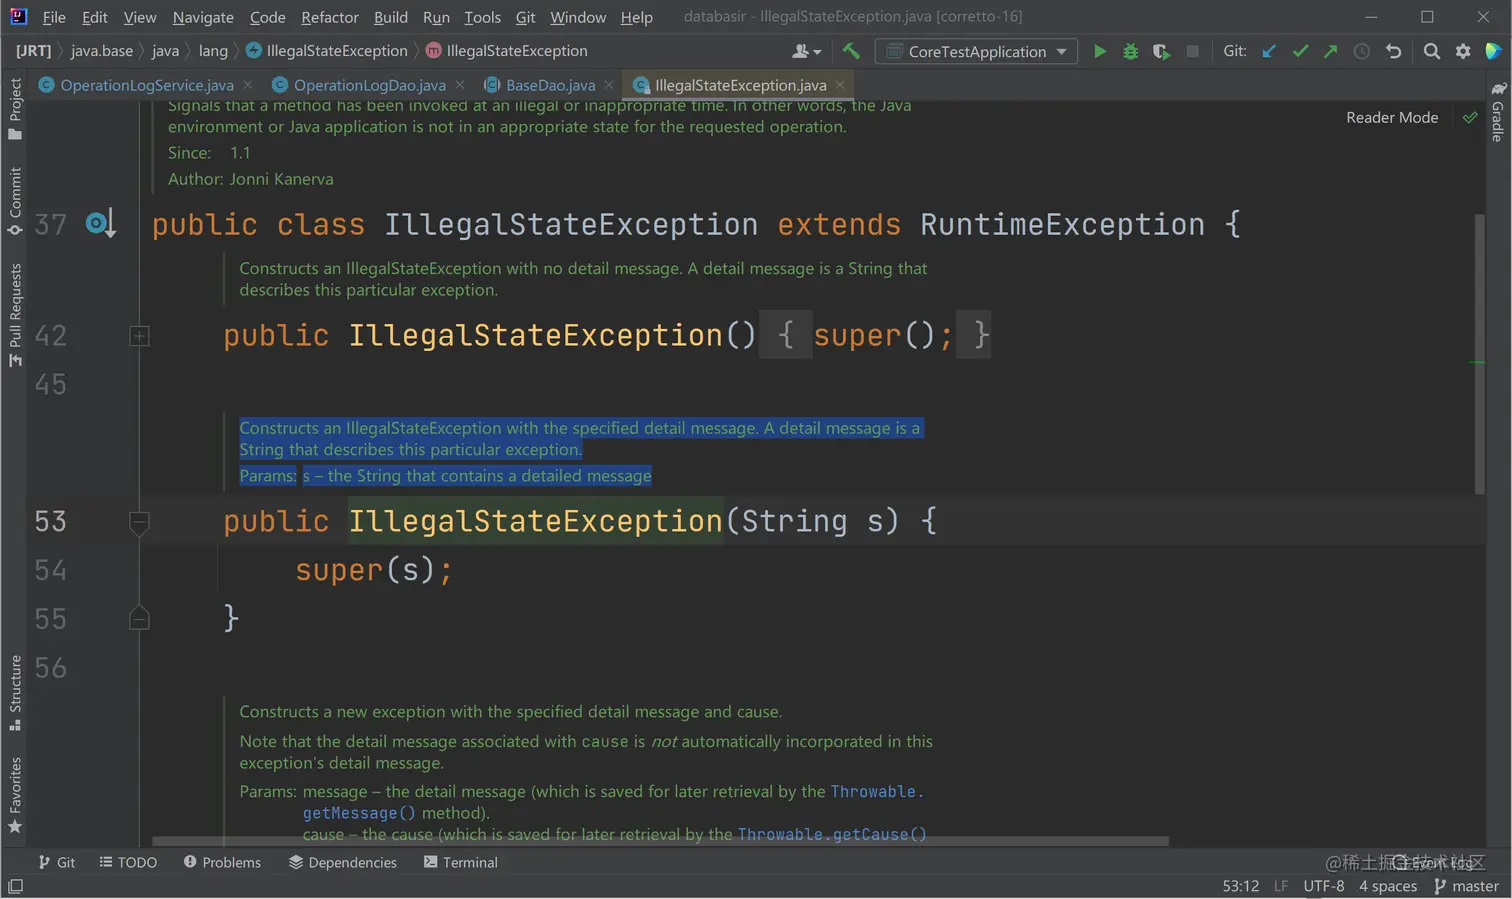Click the Stop square icon in the toolbar

pyautogui.click(x=1192, y=51)
